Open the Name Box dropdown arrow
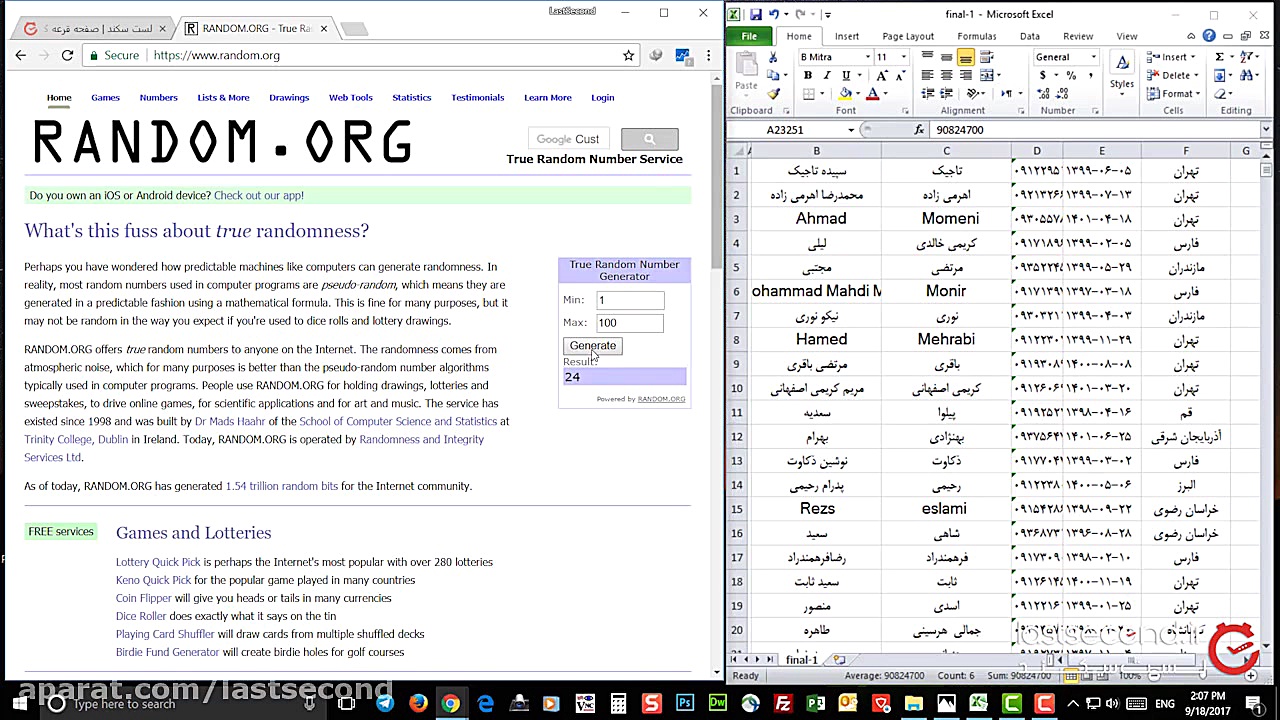Viewport: 1280px width, 720px height. pos(851,130)
